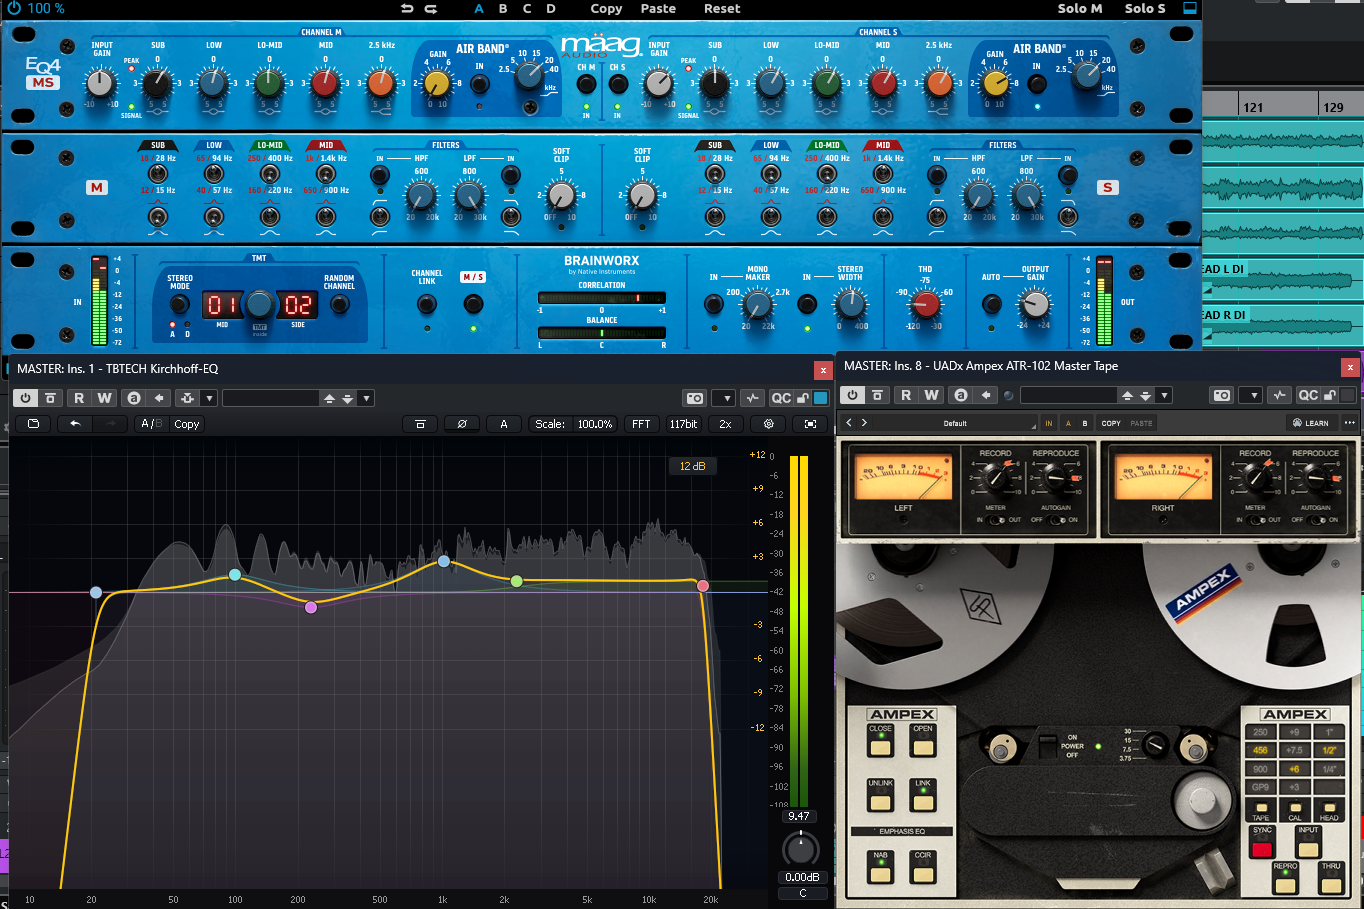This screenshot has height=909, width=1364.
Task: Enable Write automation in Ampex plugin header
Action: pos(931,395)
